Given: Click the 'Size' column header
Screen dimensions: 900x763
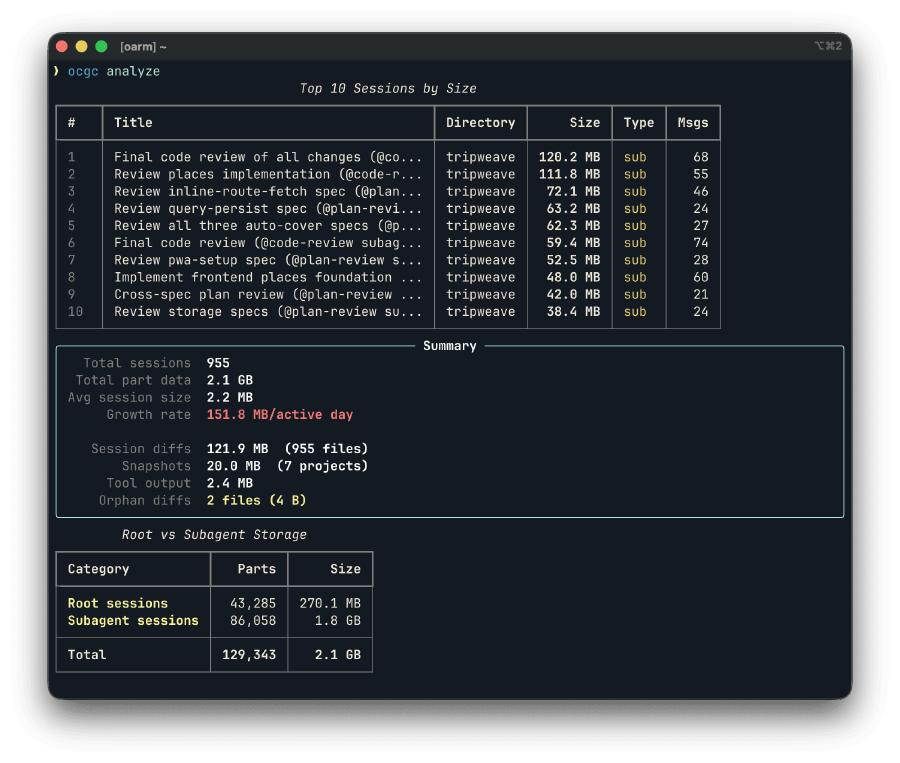Looking at the screenshot, I should [x=583, y=123].
